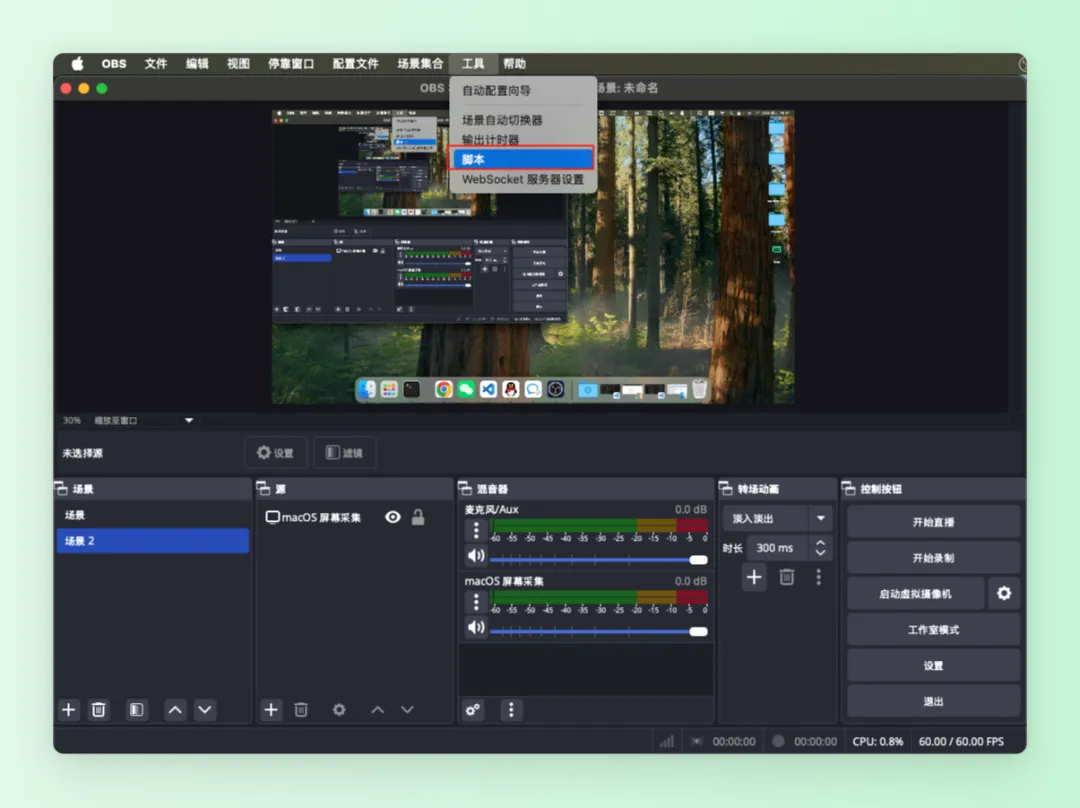This screenshot has width=1080, height=808.
Task: Open the 视图 menu
Action: (238, 63)
